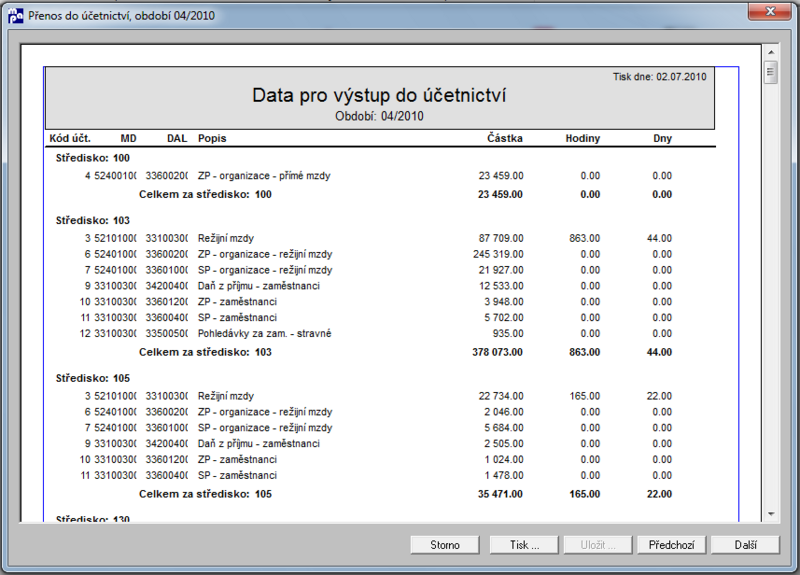This screenshot has width=800, height=575.
Task: Click the Hodiny column header
Action: [583, 138]
